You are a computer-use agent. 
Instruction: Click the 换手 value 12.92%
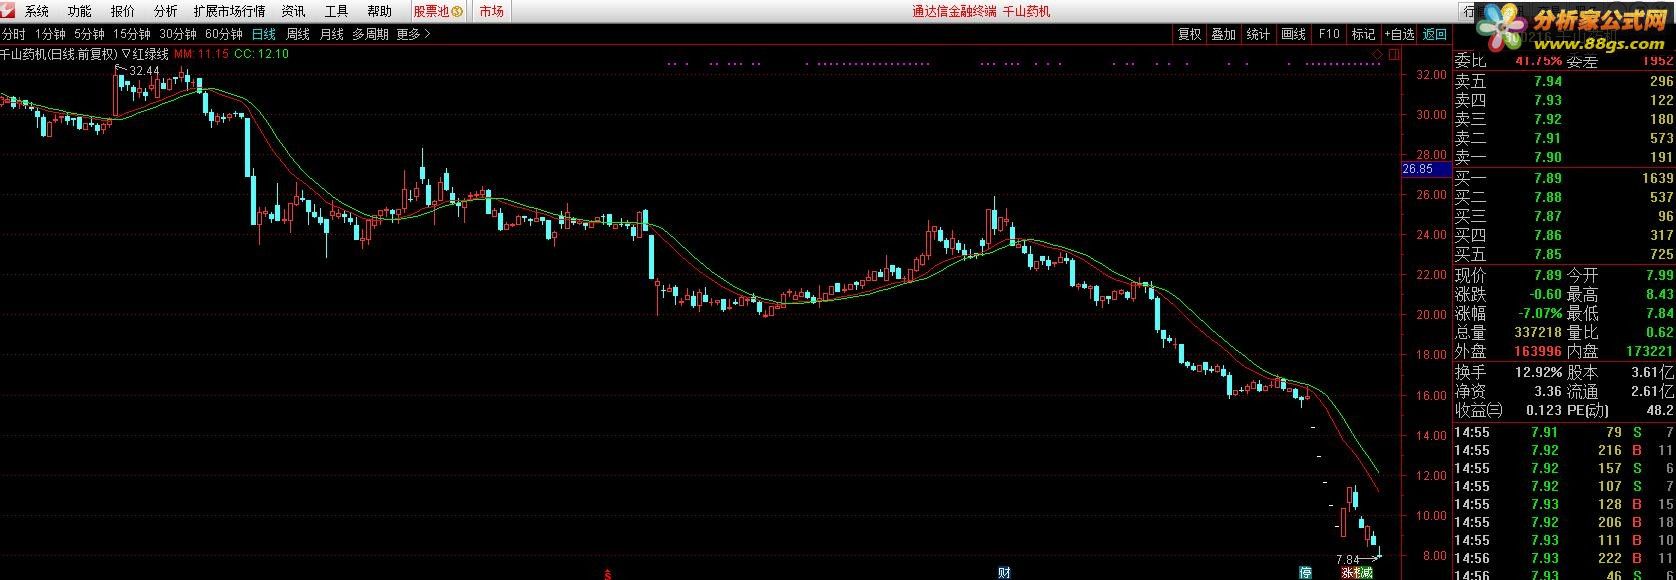tap(1540, 372)
